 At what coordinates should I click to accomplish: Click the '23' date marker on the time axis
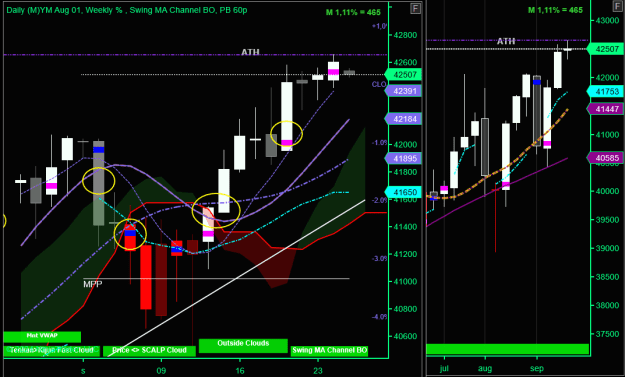coord(318,370)
